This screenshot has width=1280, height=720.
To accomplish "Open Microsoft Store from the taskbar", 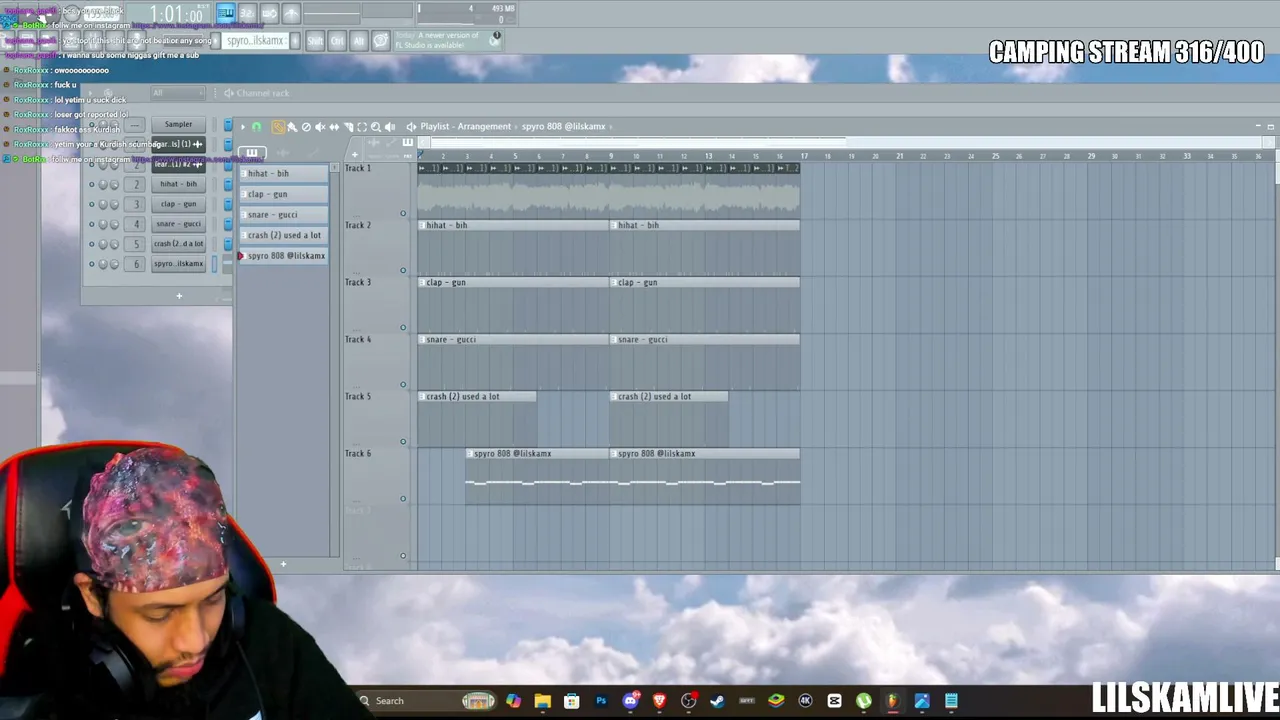I will [x=571, y=701].
